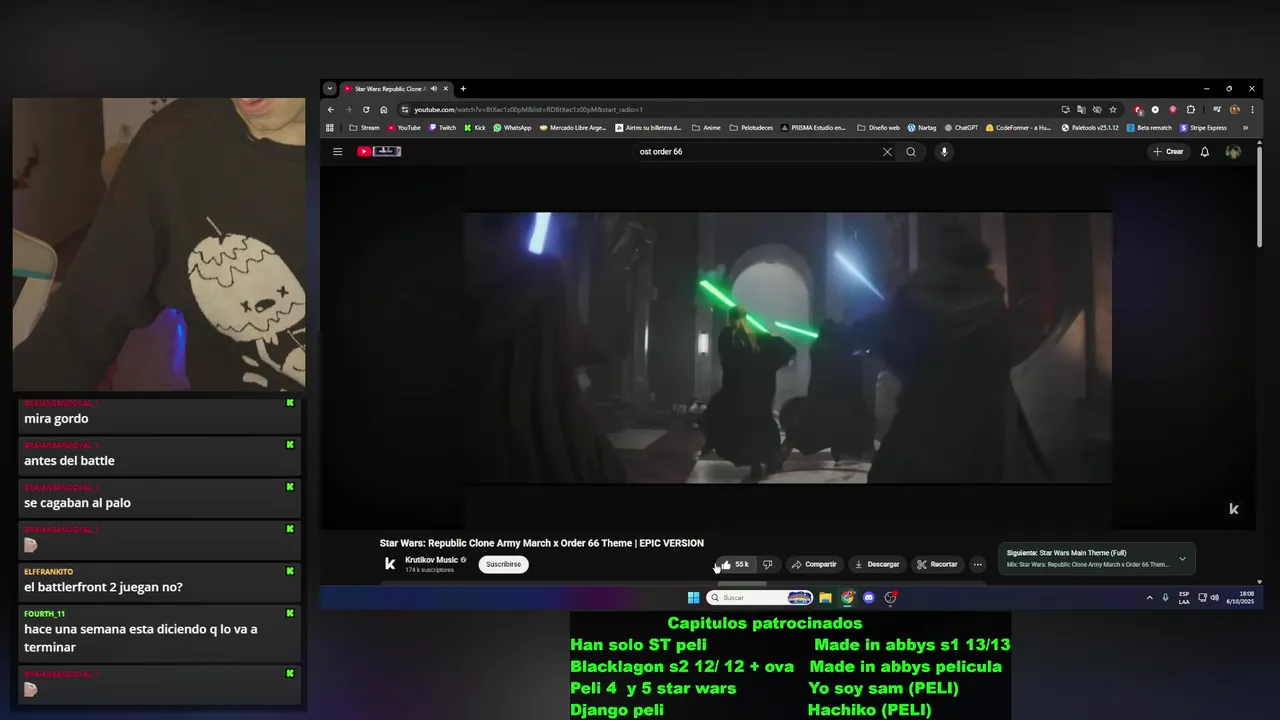Screen dimensions: 1280x720
Task: Open the Stripe Express bookmark
Action: (1203, 128)
